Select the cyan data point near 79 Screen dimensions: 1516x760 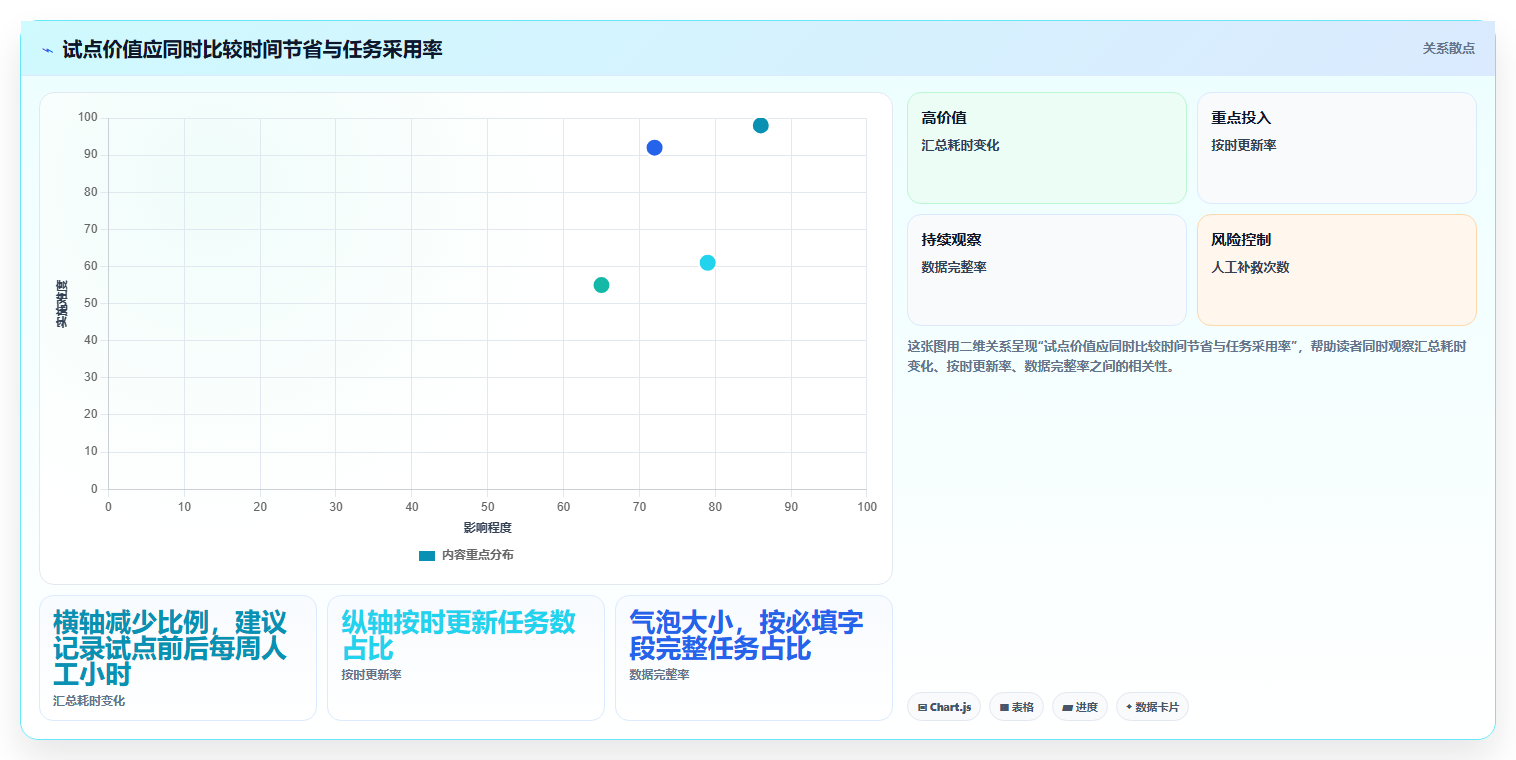[x=707, y=262]
